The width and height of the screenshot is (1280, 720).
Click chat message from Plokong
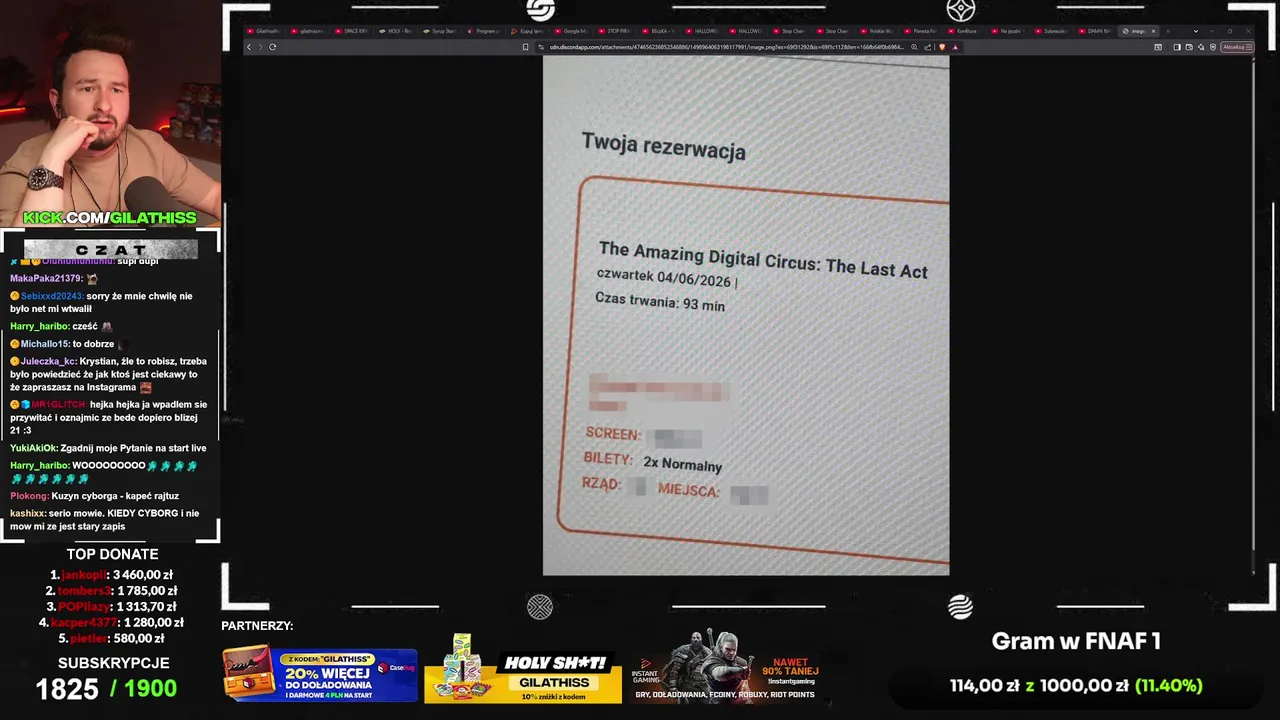pyautogui.click(x=95, y=496)
